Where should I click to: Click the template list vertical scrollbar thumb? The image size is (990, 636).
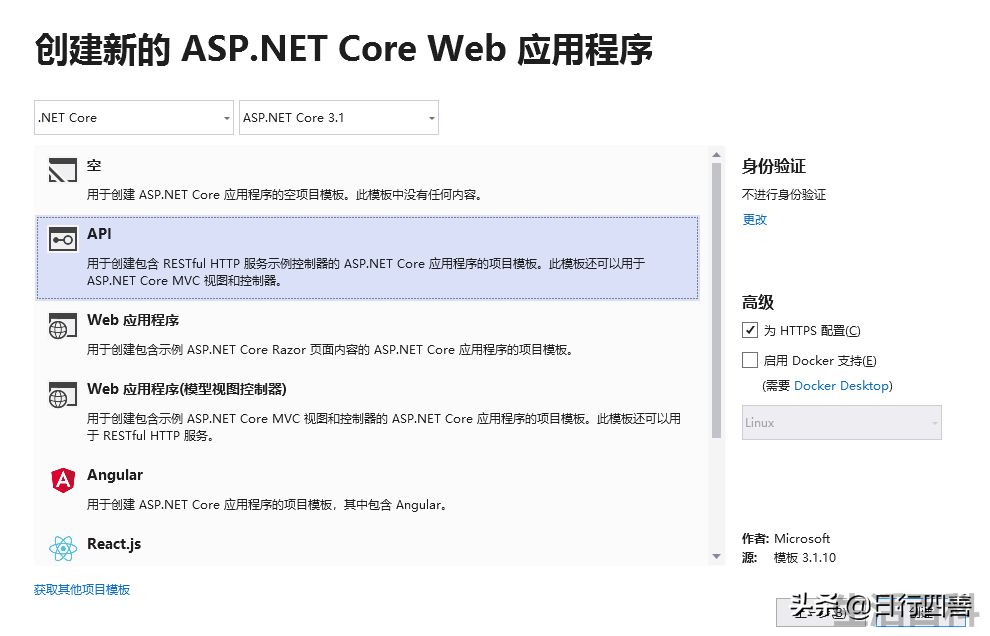(716, 300)
